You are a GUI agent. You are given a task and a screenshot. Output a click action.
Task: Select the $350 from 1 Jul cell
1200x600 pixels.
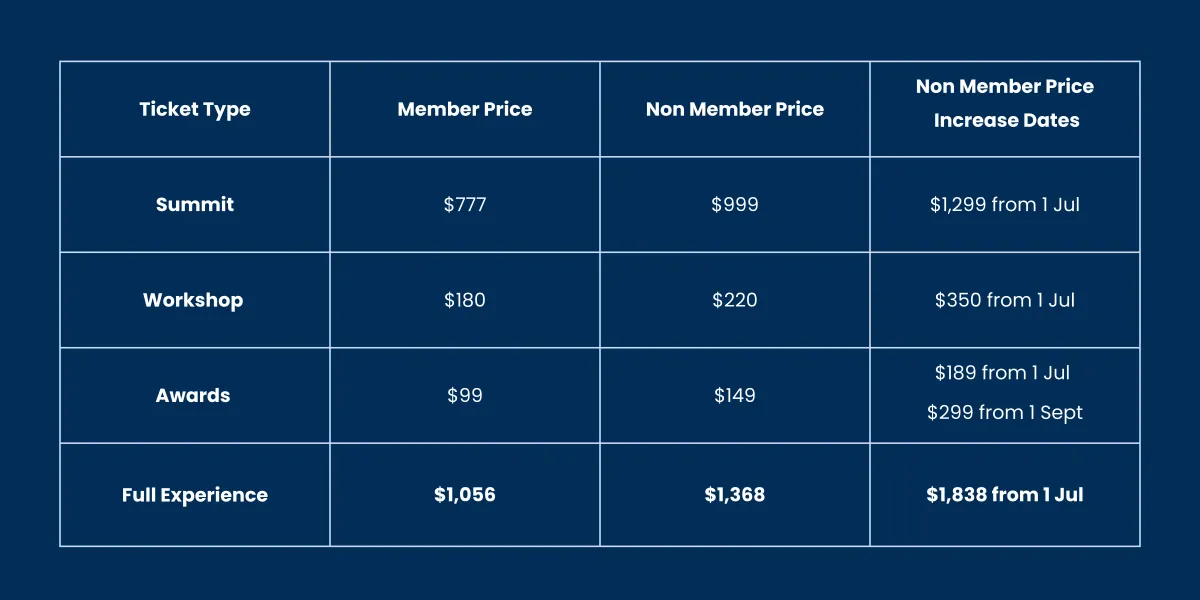pos(1005,300)
